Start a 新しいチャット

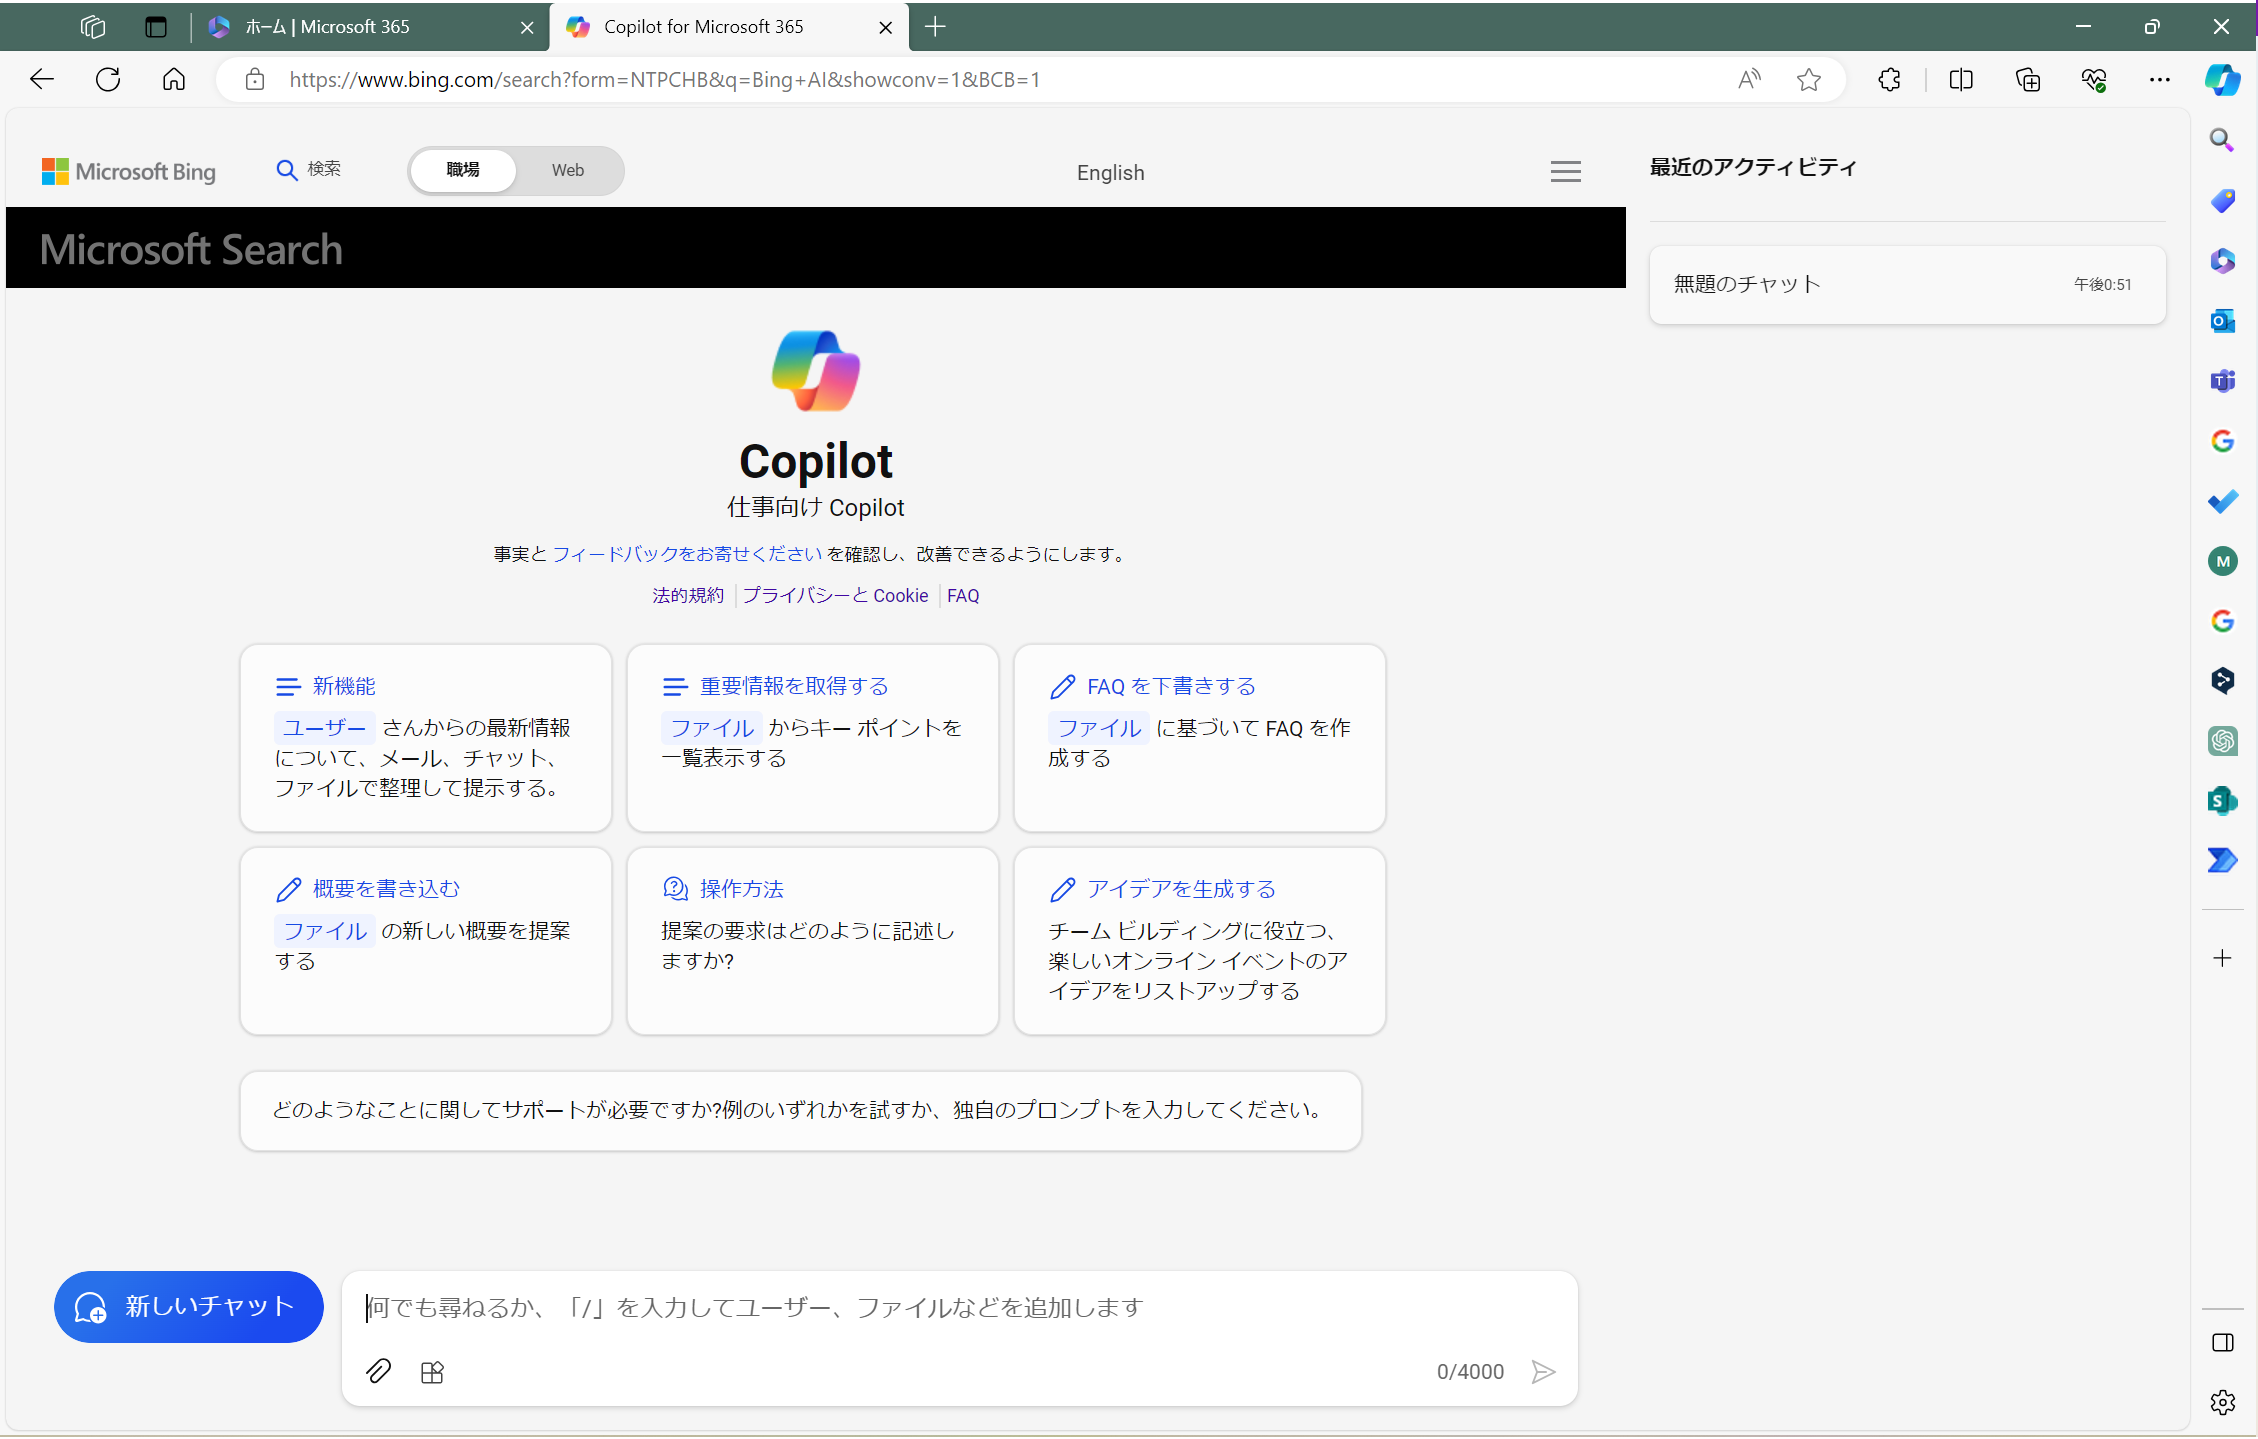(x=189, y=1307)
